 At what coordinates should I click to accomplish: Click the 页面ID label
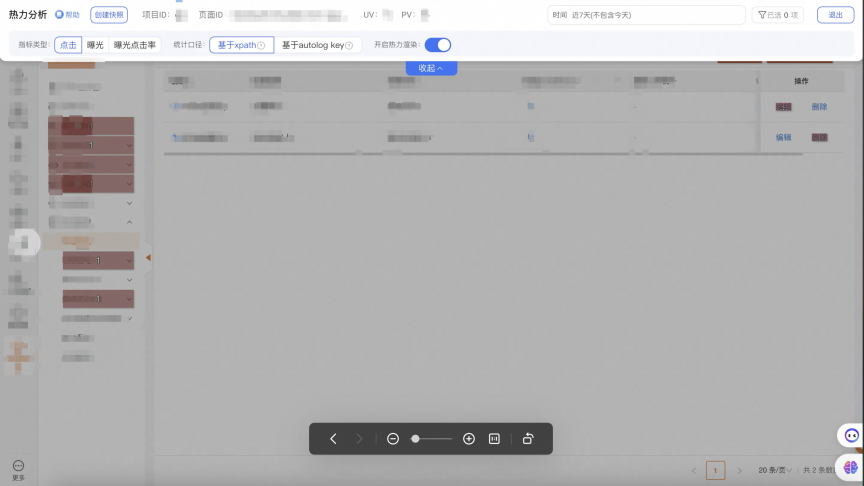pyautogui.click(x=211, y=15)
